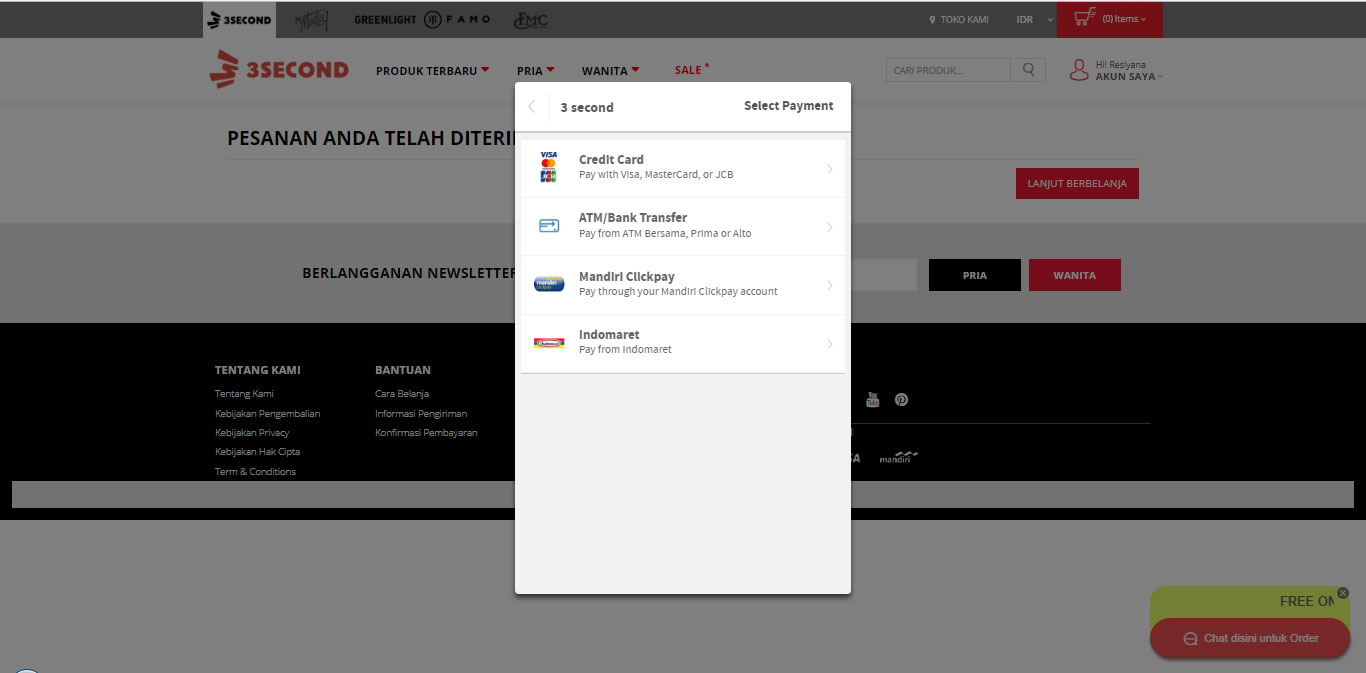Open the Pinterest social link
1366x673 pixels.
coord(901,400)
